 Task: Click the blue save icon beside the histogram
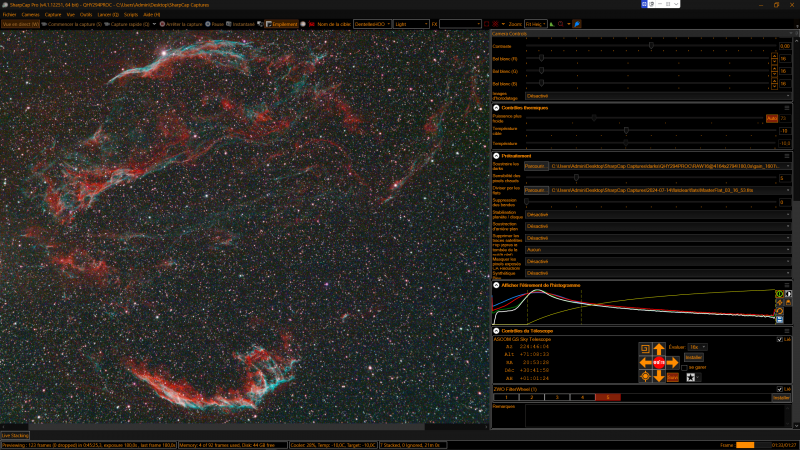click(x=779, y=319)
